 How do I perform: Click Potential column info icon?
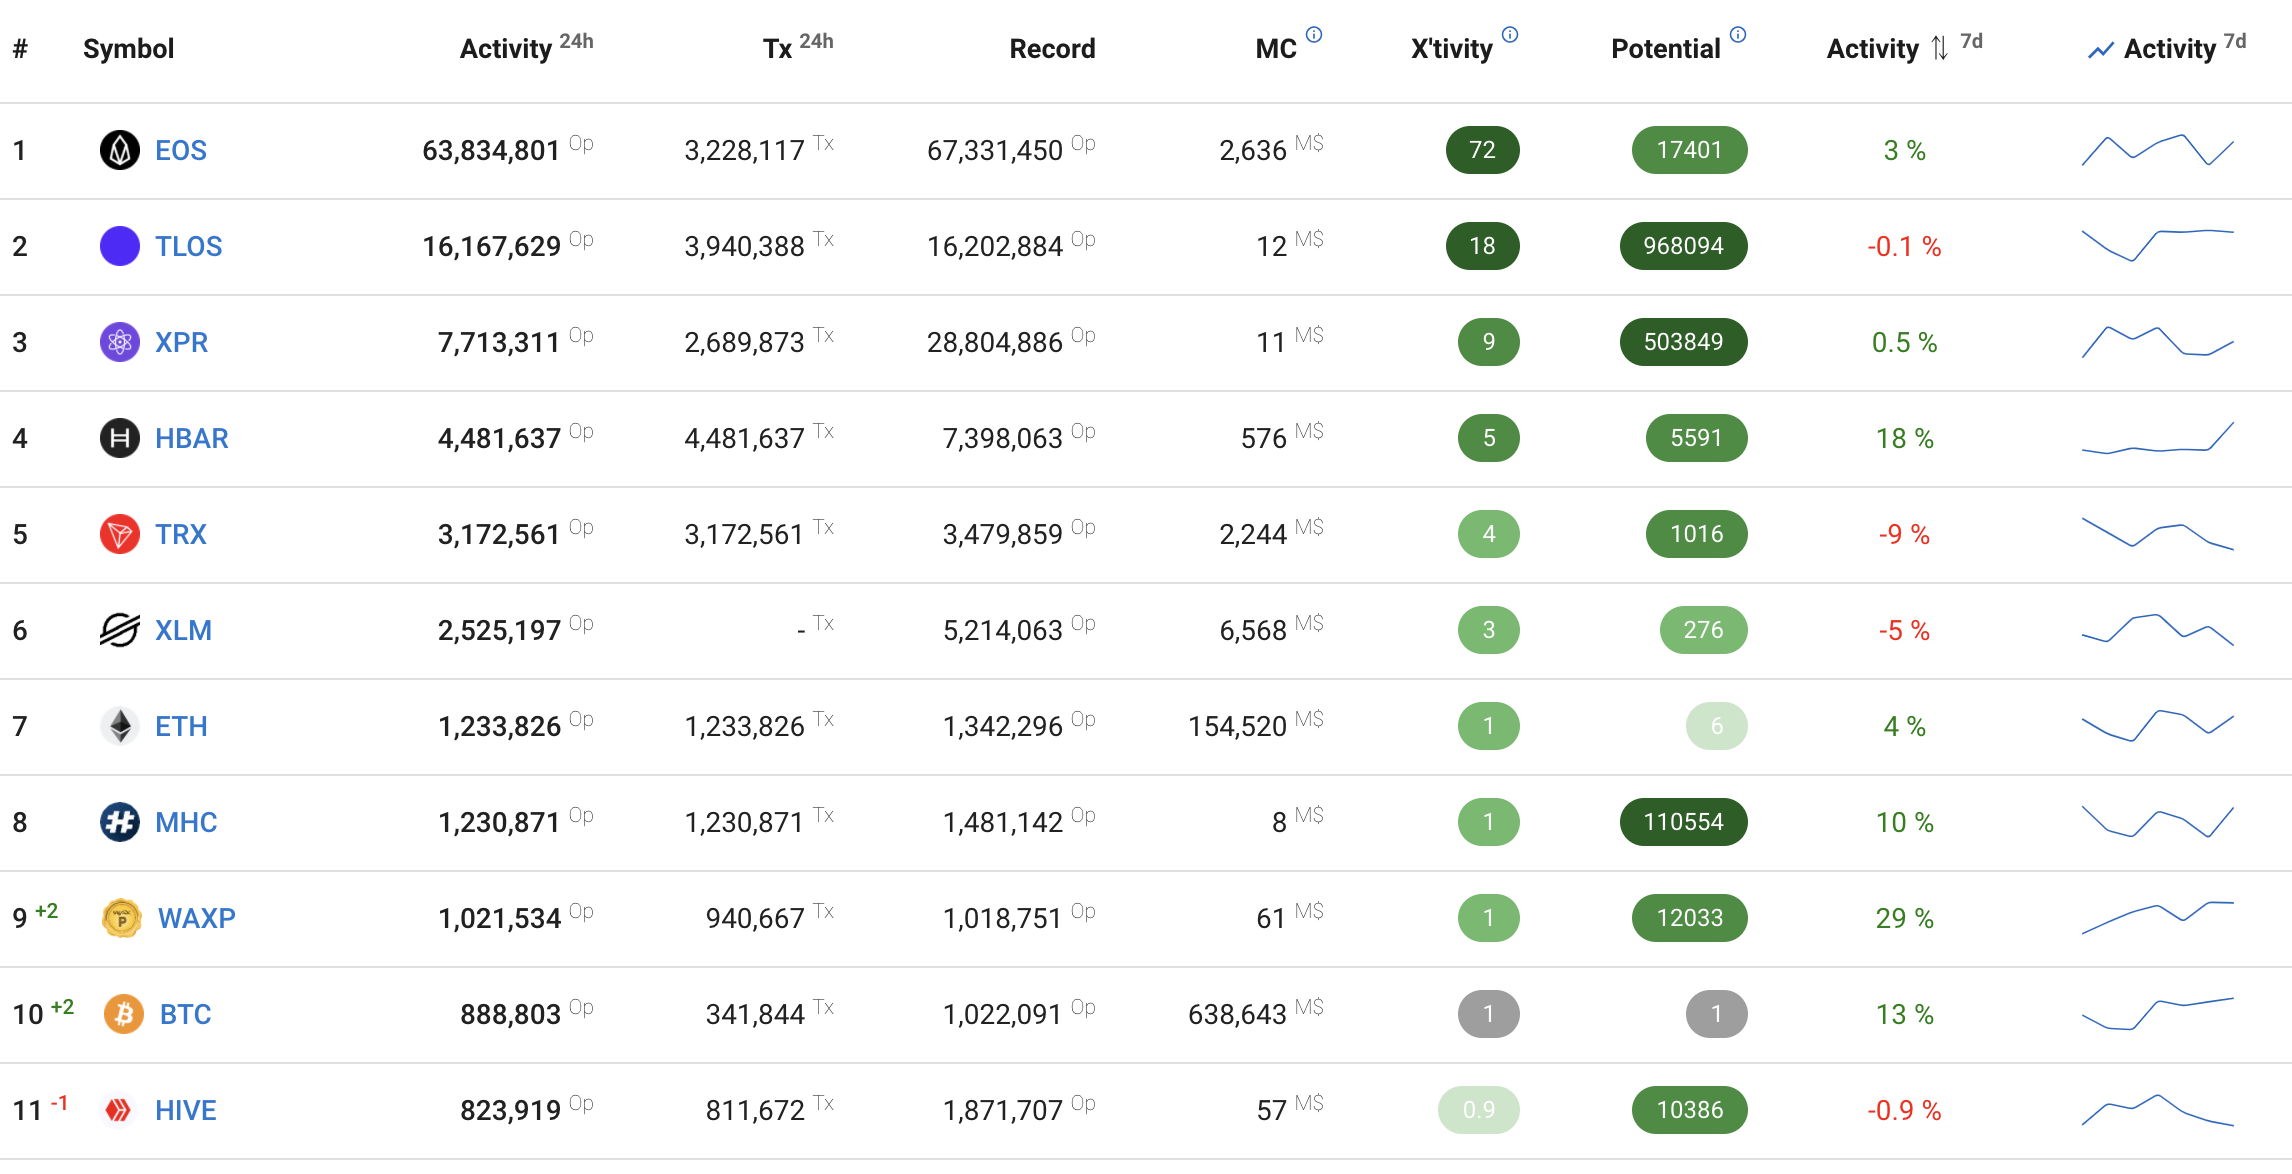[1738, 35]
